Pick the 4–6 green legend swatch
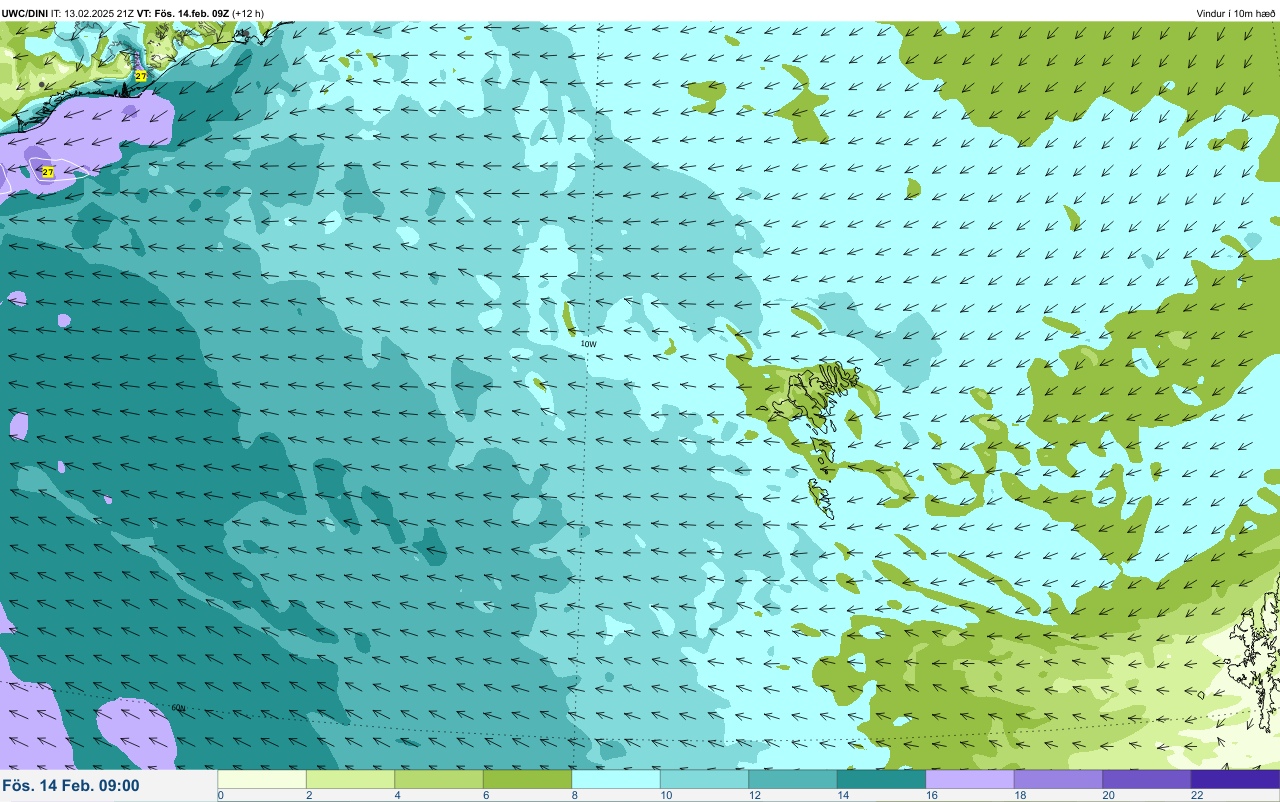Image resolution: width=1280 pixels, height=802 pixels. tap(439, 779)
